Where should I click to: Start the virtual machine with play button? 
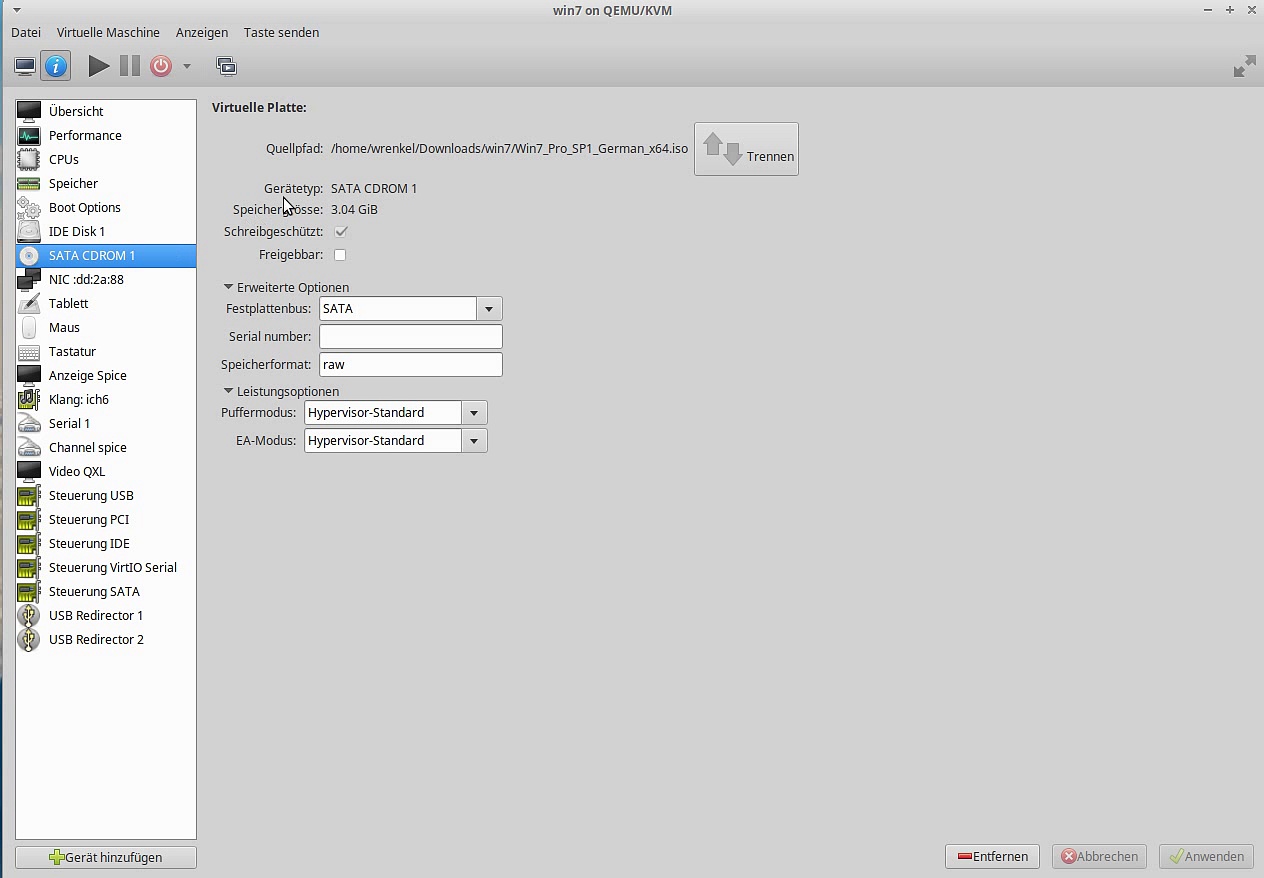99,66
